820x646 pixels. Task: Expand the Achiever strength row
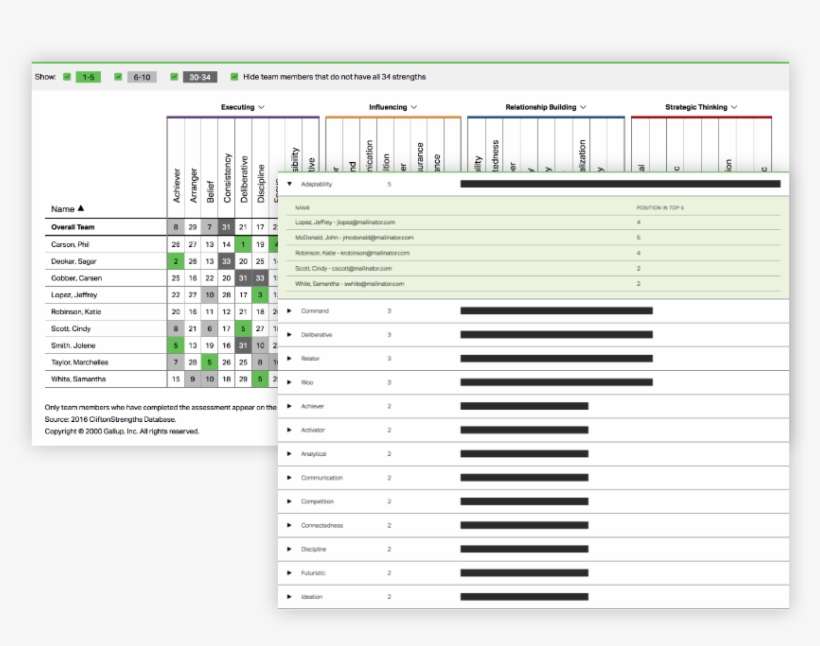coord(289,406)
